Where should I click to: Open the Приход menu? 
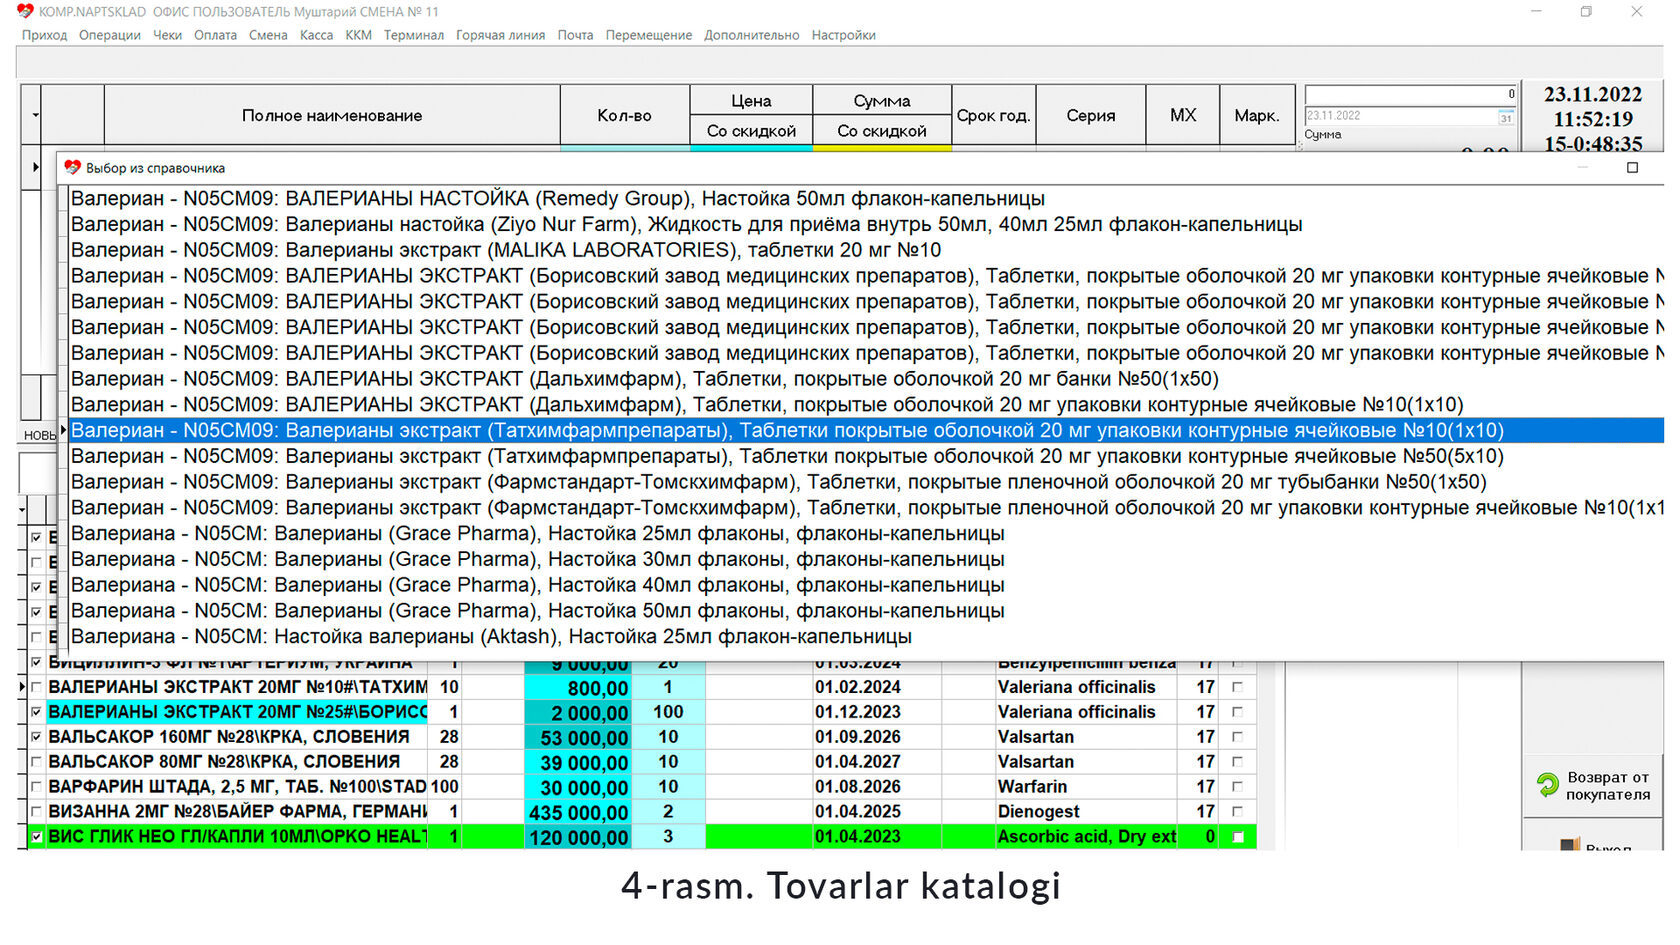pyautogui.click(x=44, y=35)
